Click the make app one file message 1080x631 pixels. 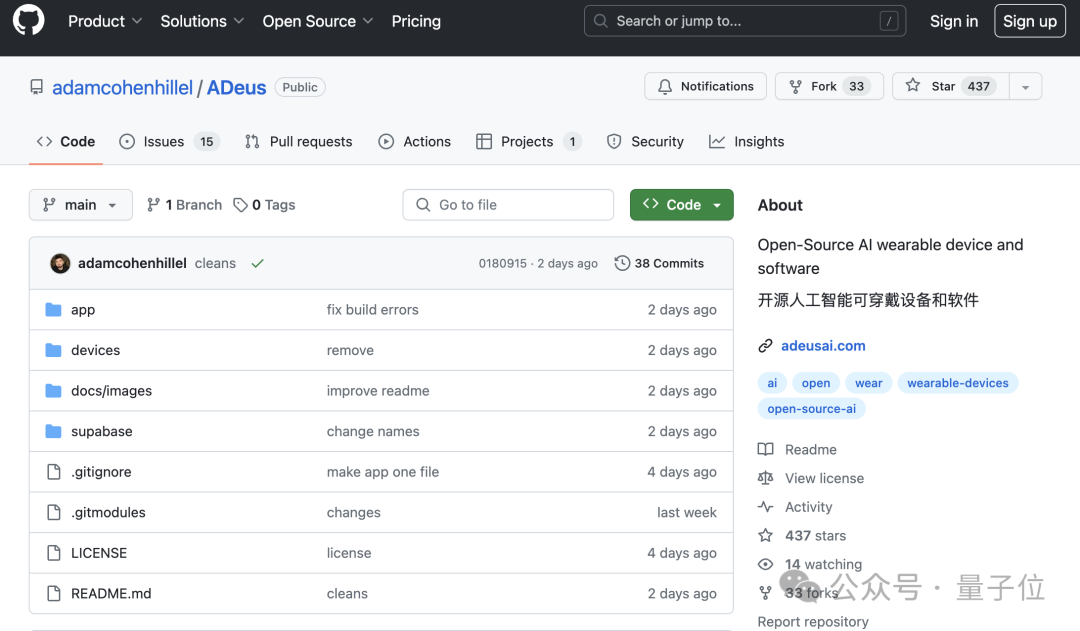click(383, 472)
